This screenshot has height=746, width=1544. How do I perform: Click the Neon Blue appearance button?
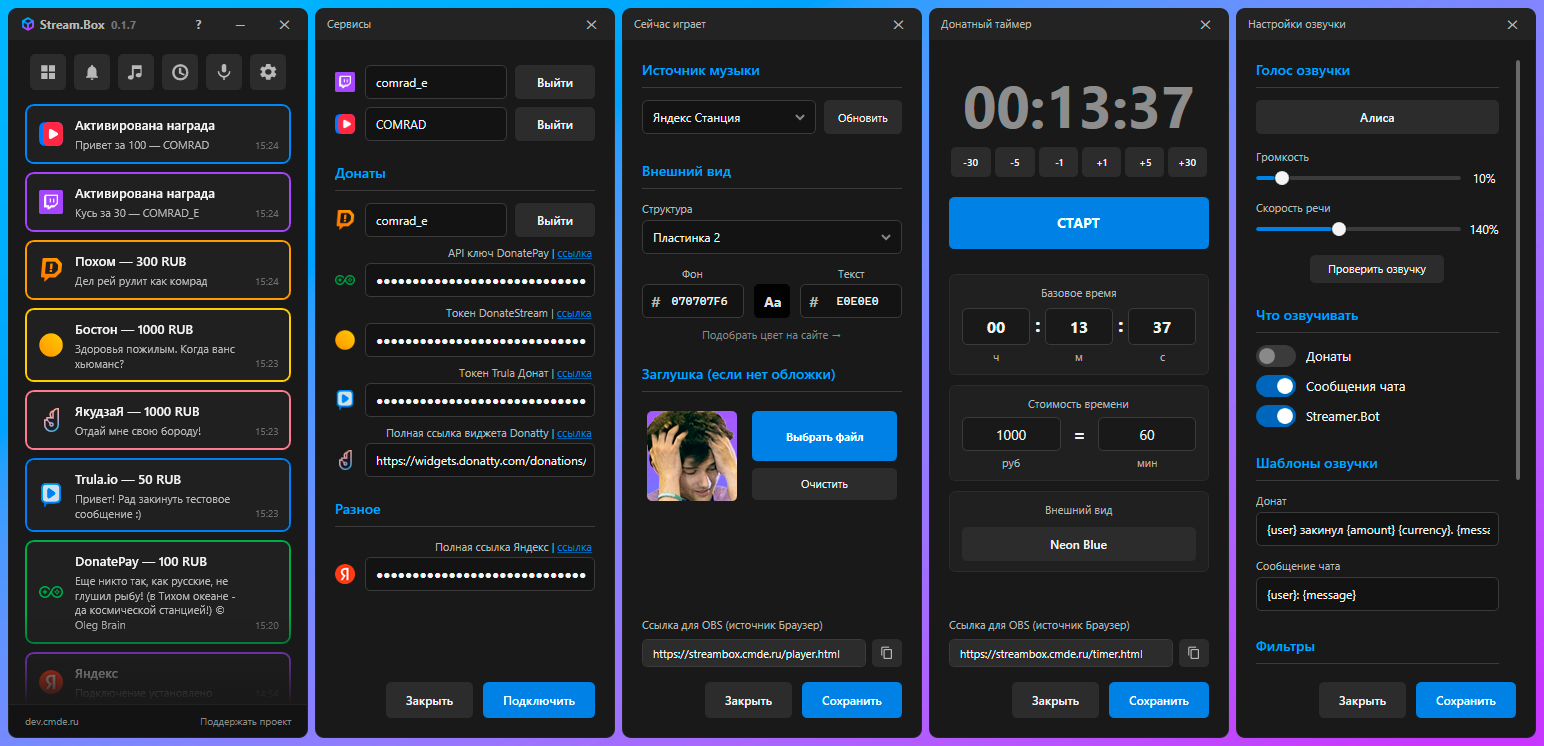tap(1079, 544)
